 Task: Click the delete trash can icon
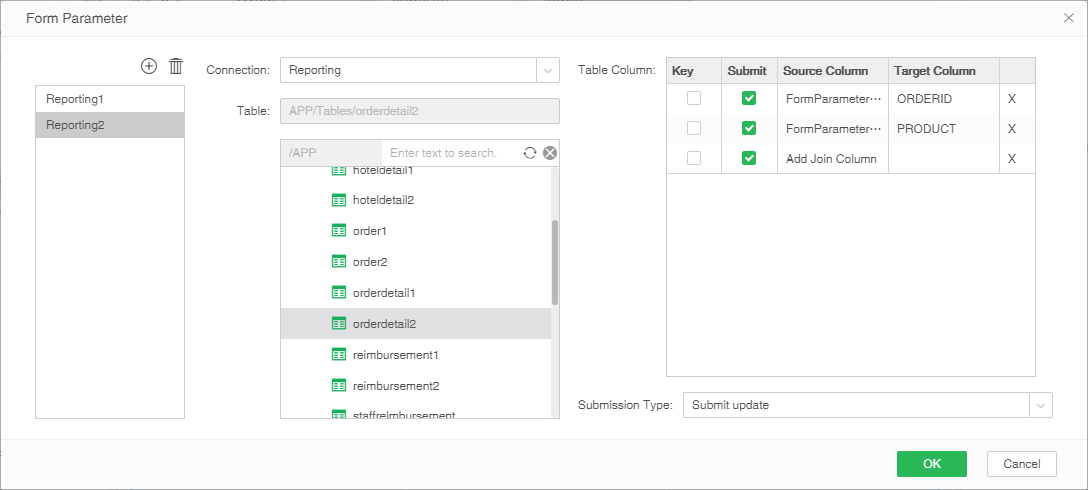point(176,66)
